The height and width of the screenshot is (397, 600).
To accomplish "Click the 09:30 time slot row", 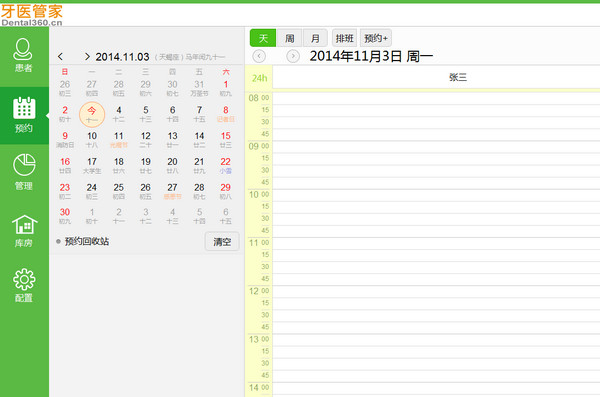I will 436,171.
